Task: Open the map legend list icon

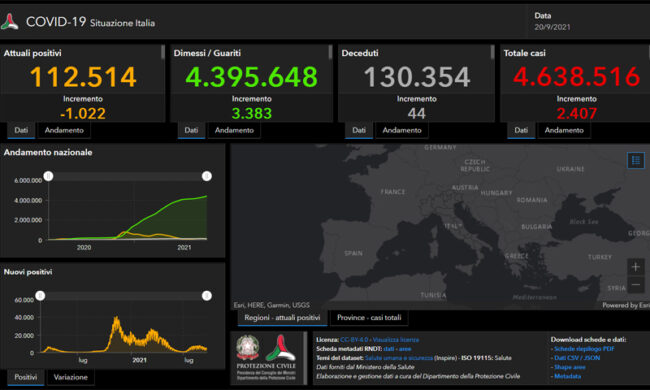Action: point(635,160)
